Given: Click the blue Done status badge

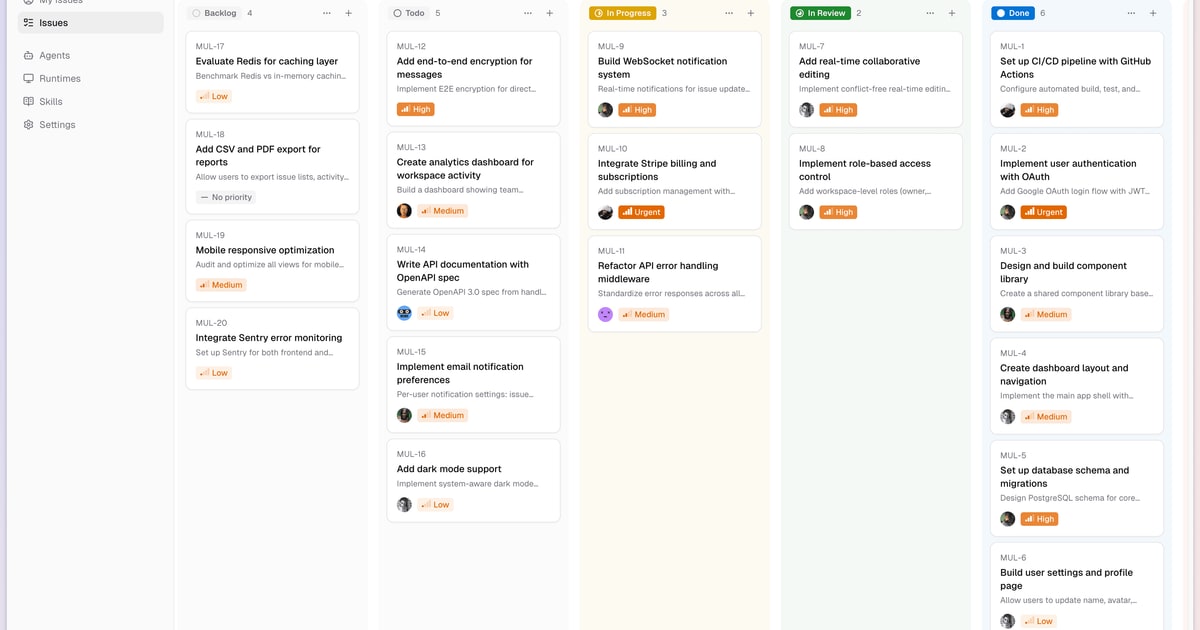Looking at the screenshot, I should point(1013,13).
